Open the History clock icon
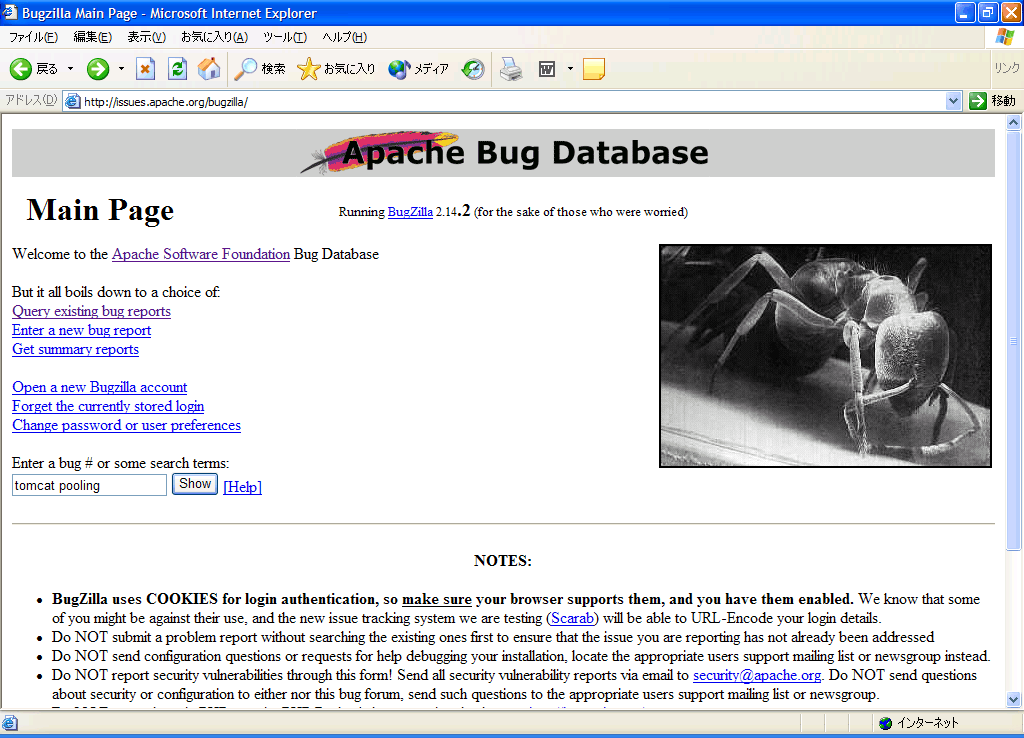 (x=473, y=69)
